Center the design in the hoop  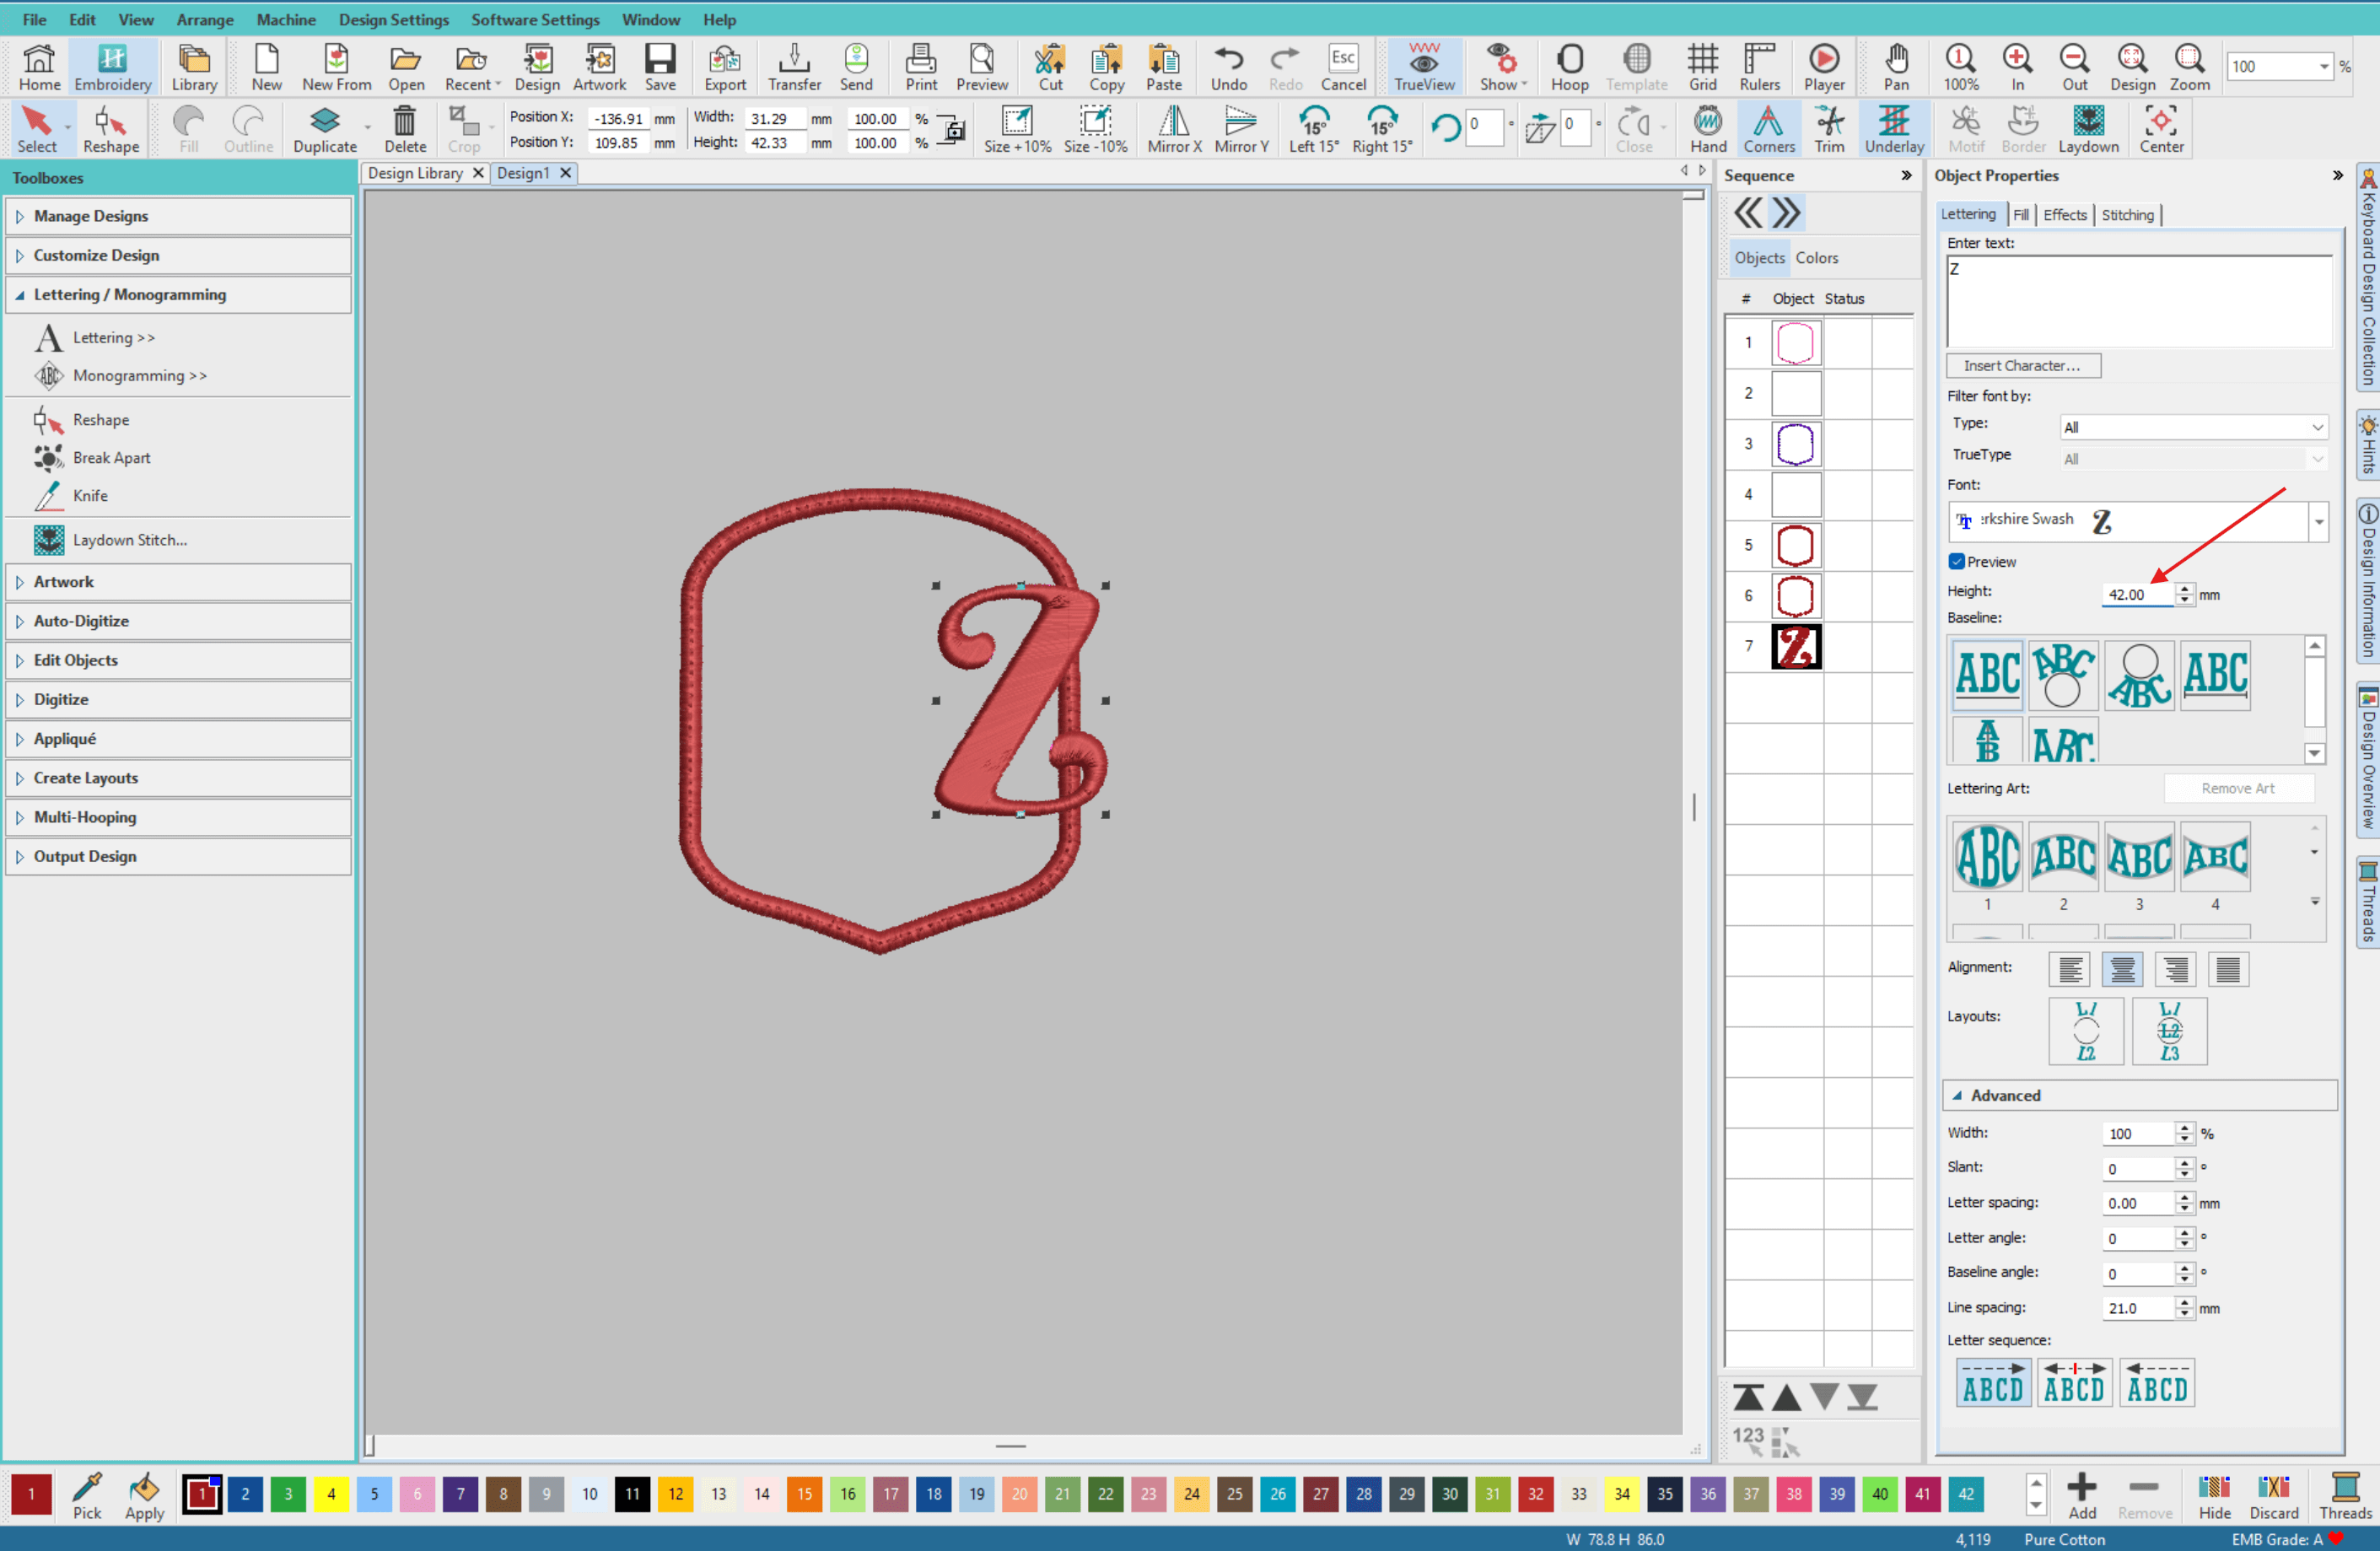click(2161, 128)
